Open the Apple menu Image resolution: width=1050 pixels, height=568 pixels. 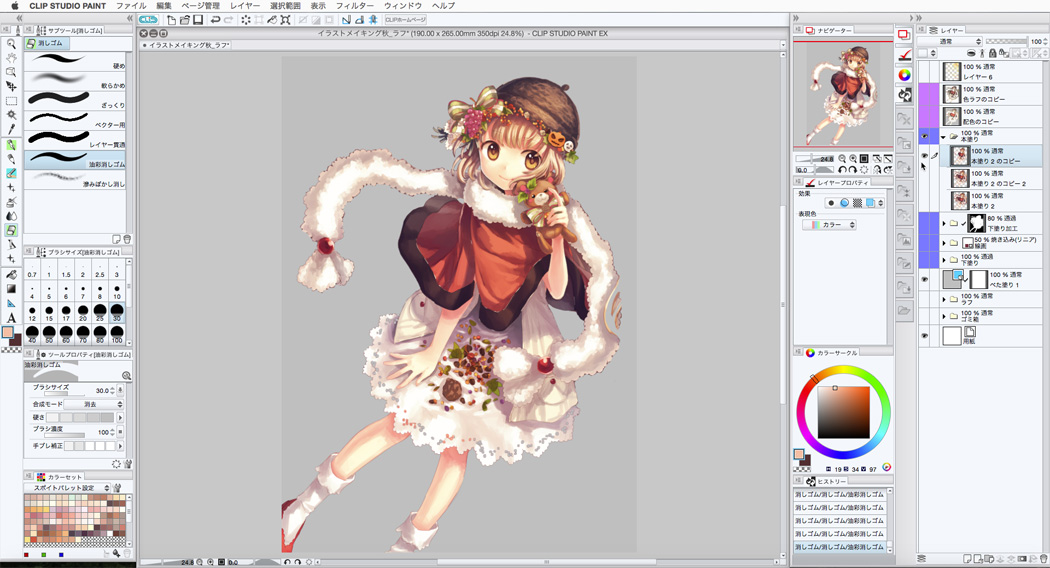tap(15, 5)
